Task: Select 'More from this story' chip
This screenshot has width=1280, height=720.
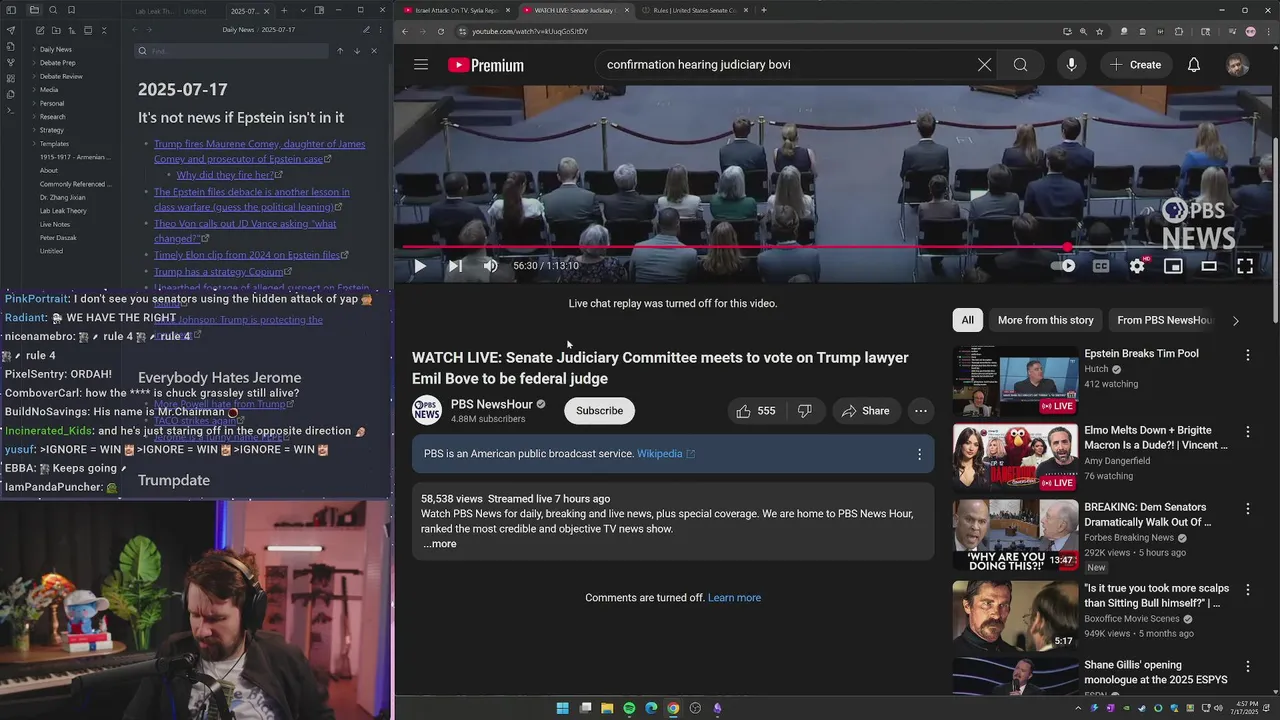Action: coord(1045,320)
